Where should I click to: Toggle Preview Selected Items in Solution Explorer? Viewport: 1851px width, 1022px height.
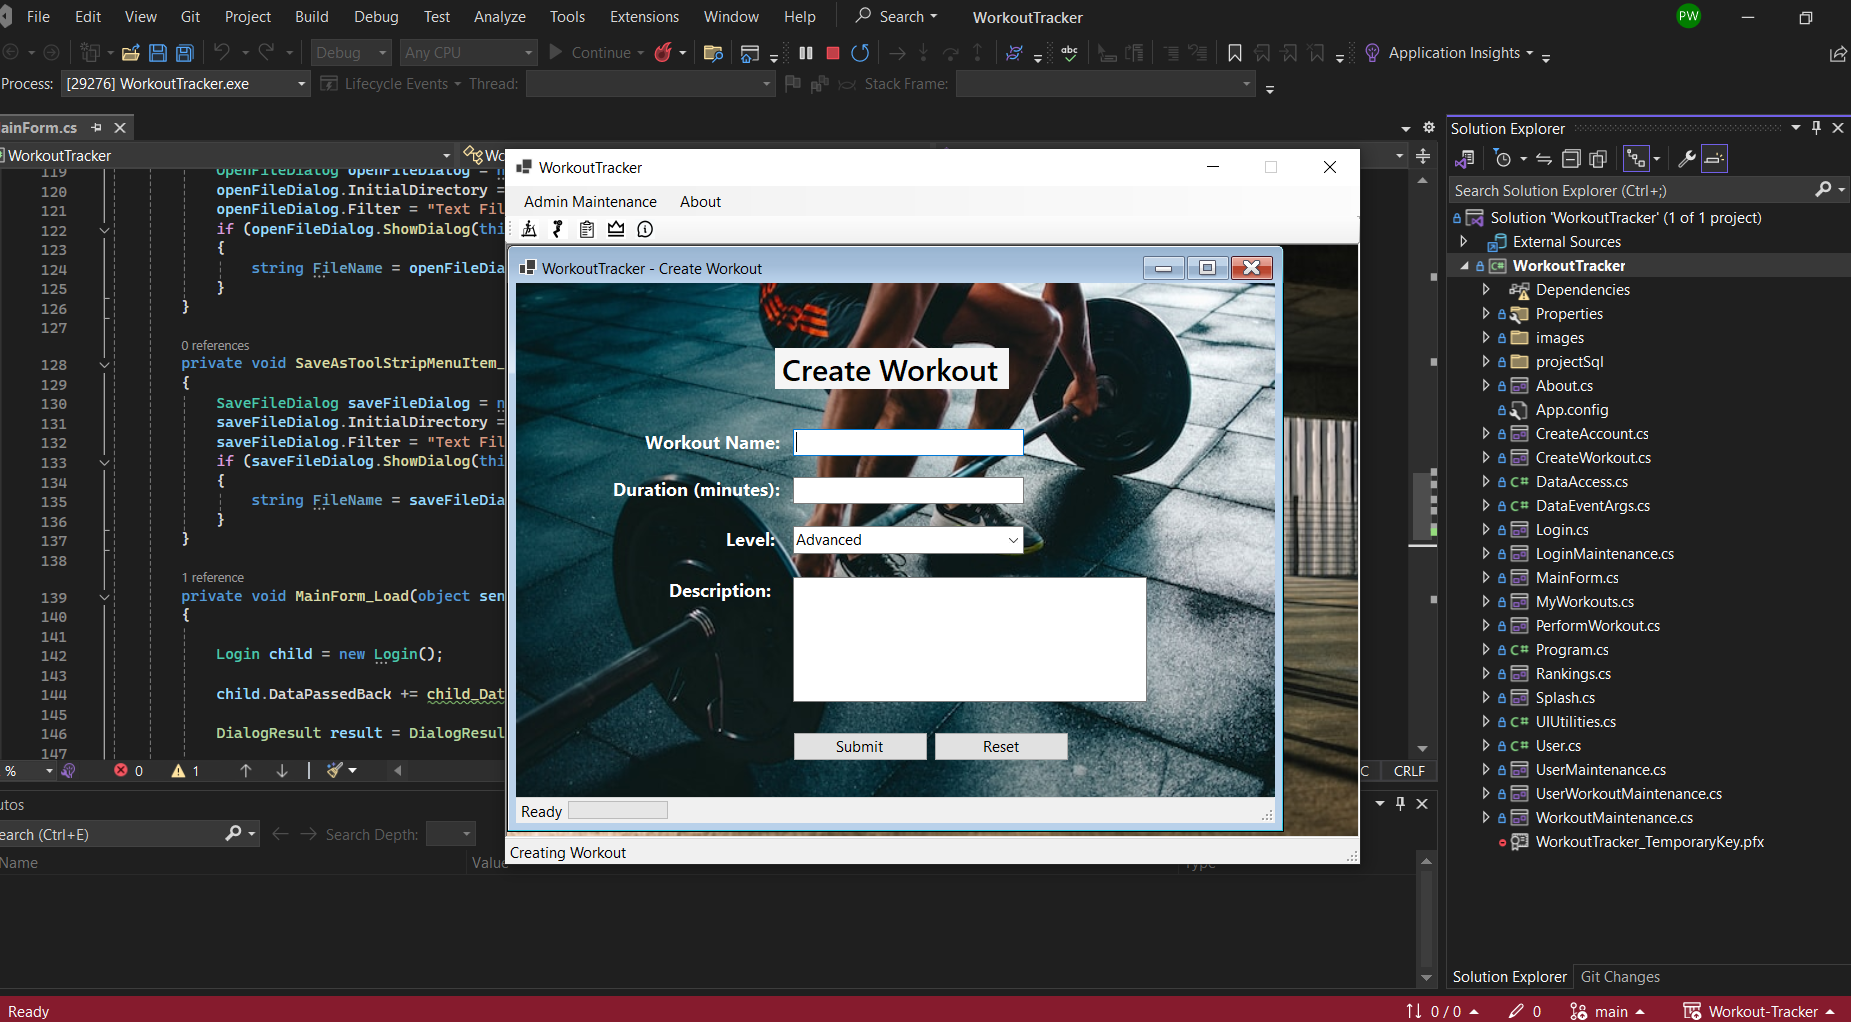click(1714, 159)
